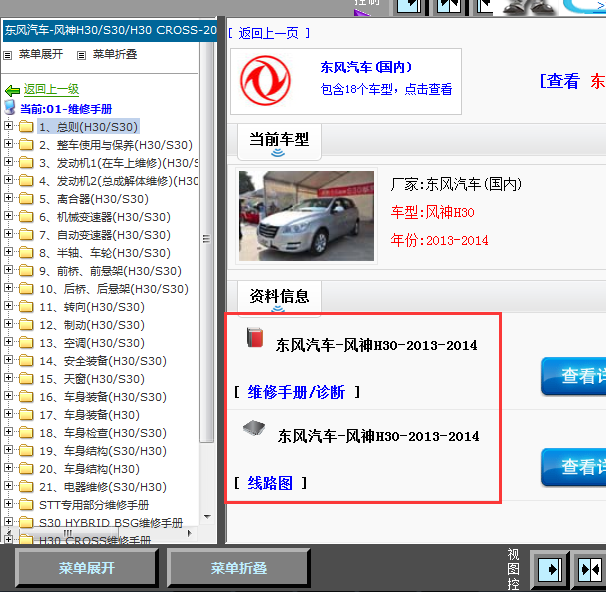
Task: Click the Dongfeng red logo
Action: click(x=265, y=81)
